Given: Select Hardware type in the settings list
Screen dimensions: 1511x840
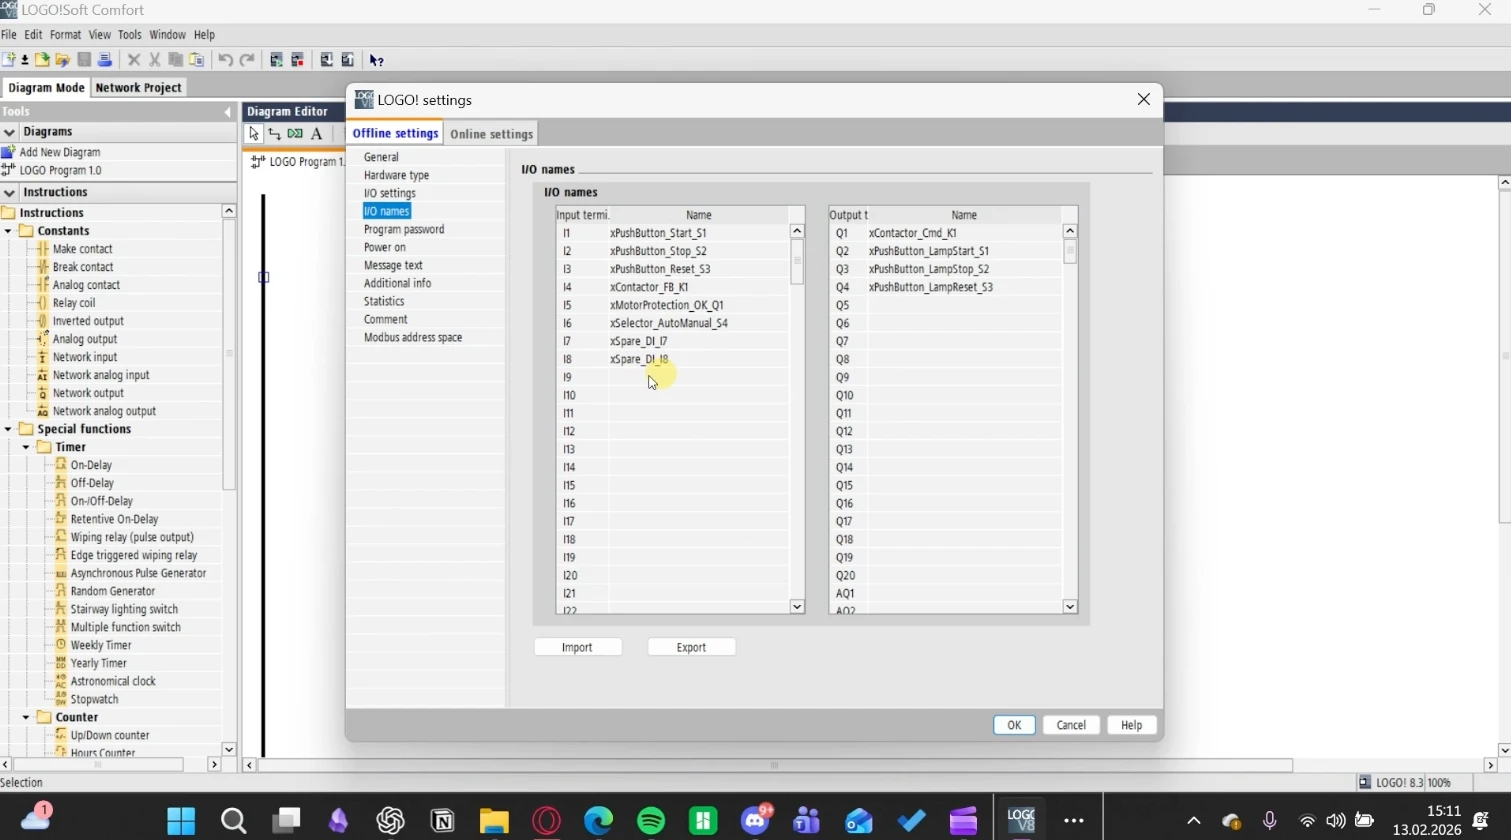Looking at the screenshot, I should point(396,175).
